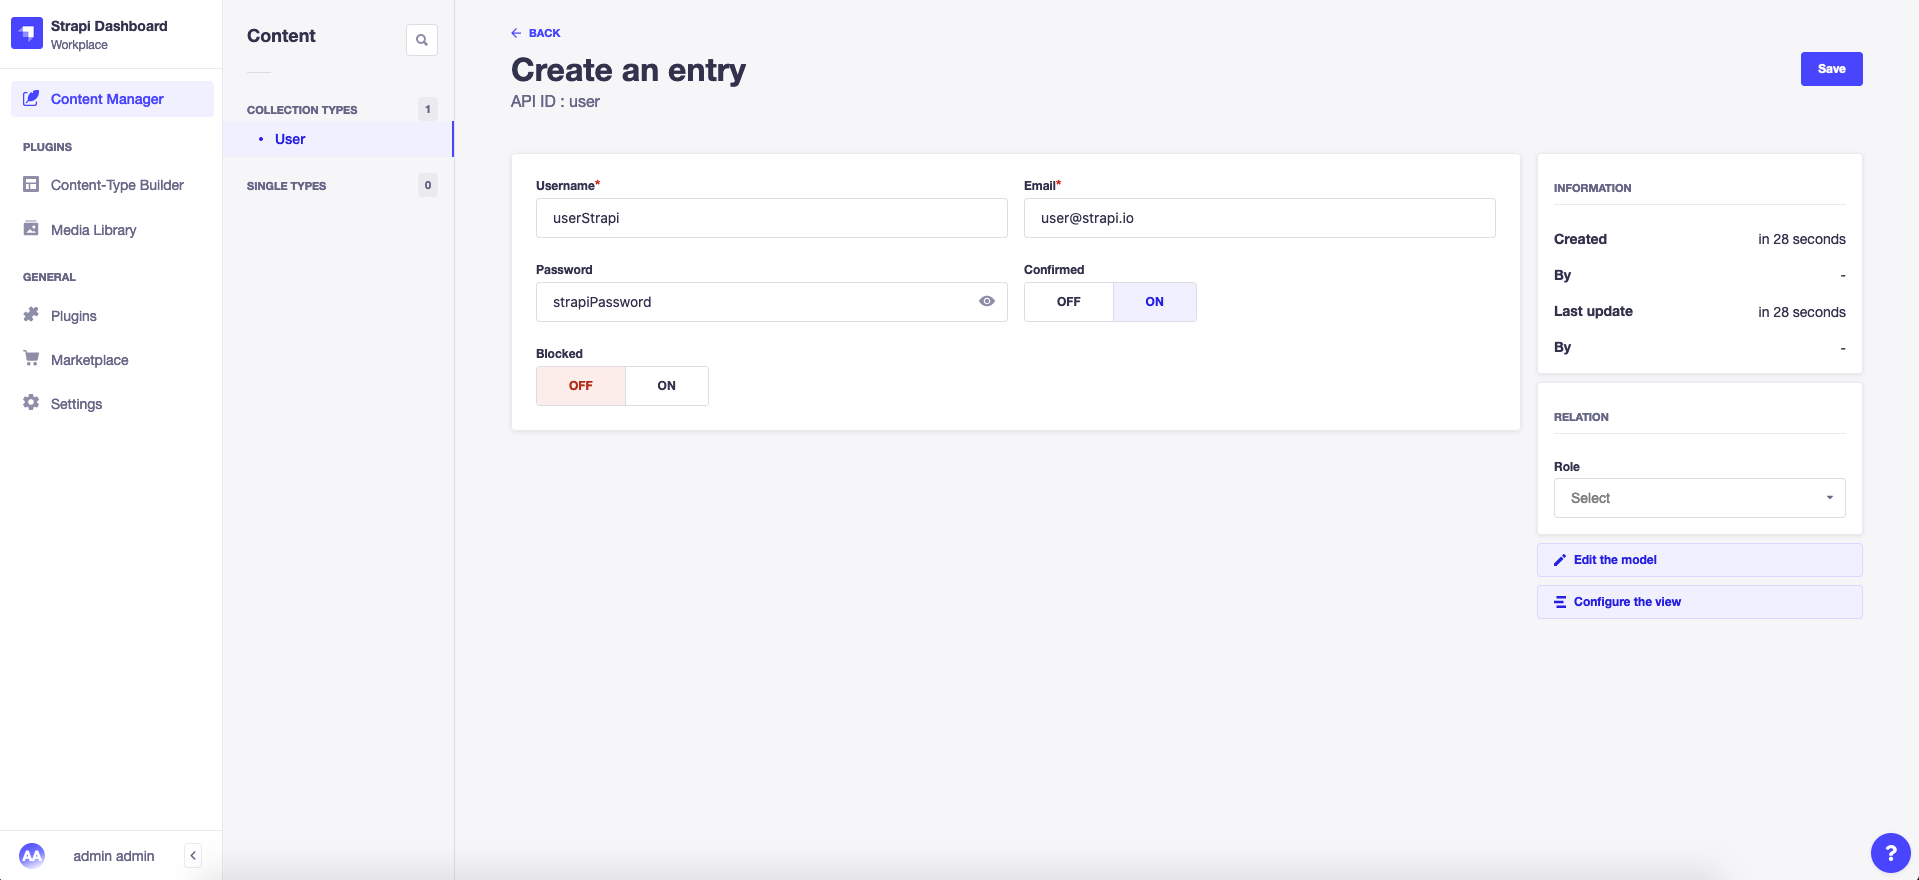Viewport: 1919px width, 880px height.
Task: Click the admin admin profile name
Action: [113, 856]
